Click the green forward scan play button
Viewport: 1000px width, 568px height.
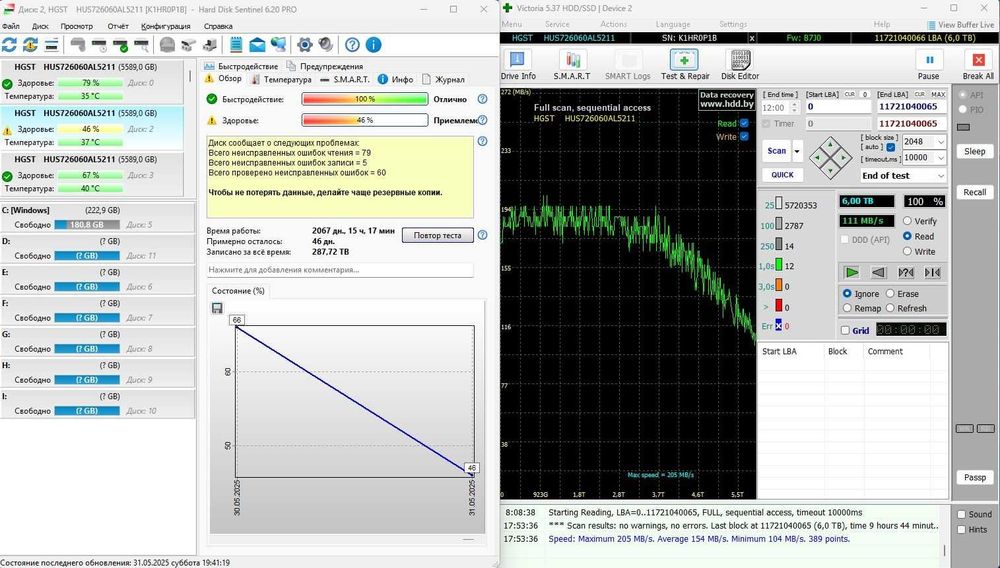852,272
